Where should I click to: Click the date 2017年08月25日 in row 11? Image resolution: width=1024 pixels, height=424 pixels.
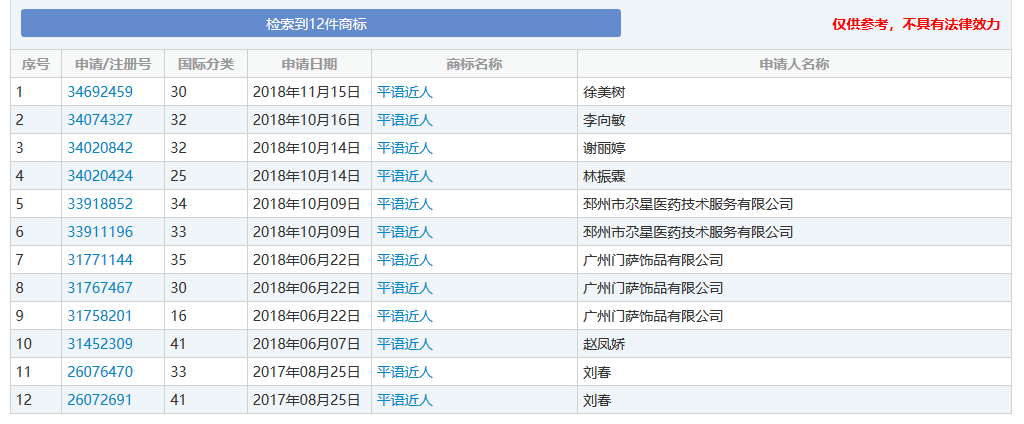pos(307,372)
